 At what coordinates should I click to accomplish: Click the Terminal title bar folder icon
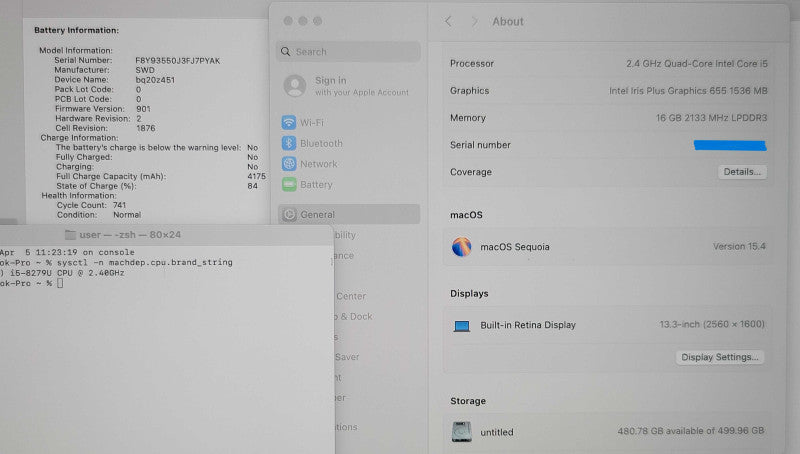(70, 235)
